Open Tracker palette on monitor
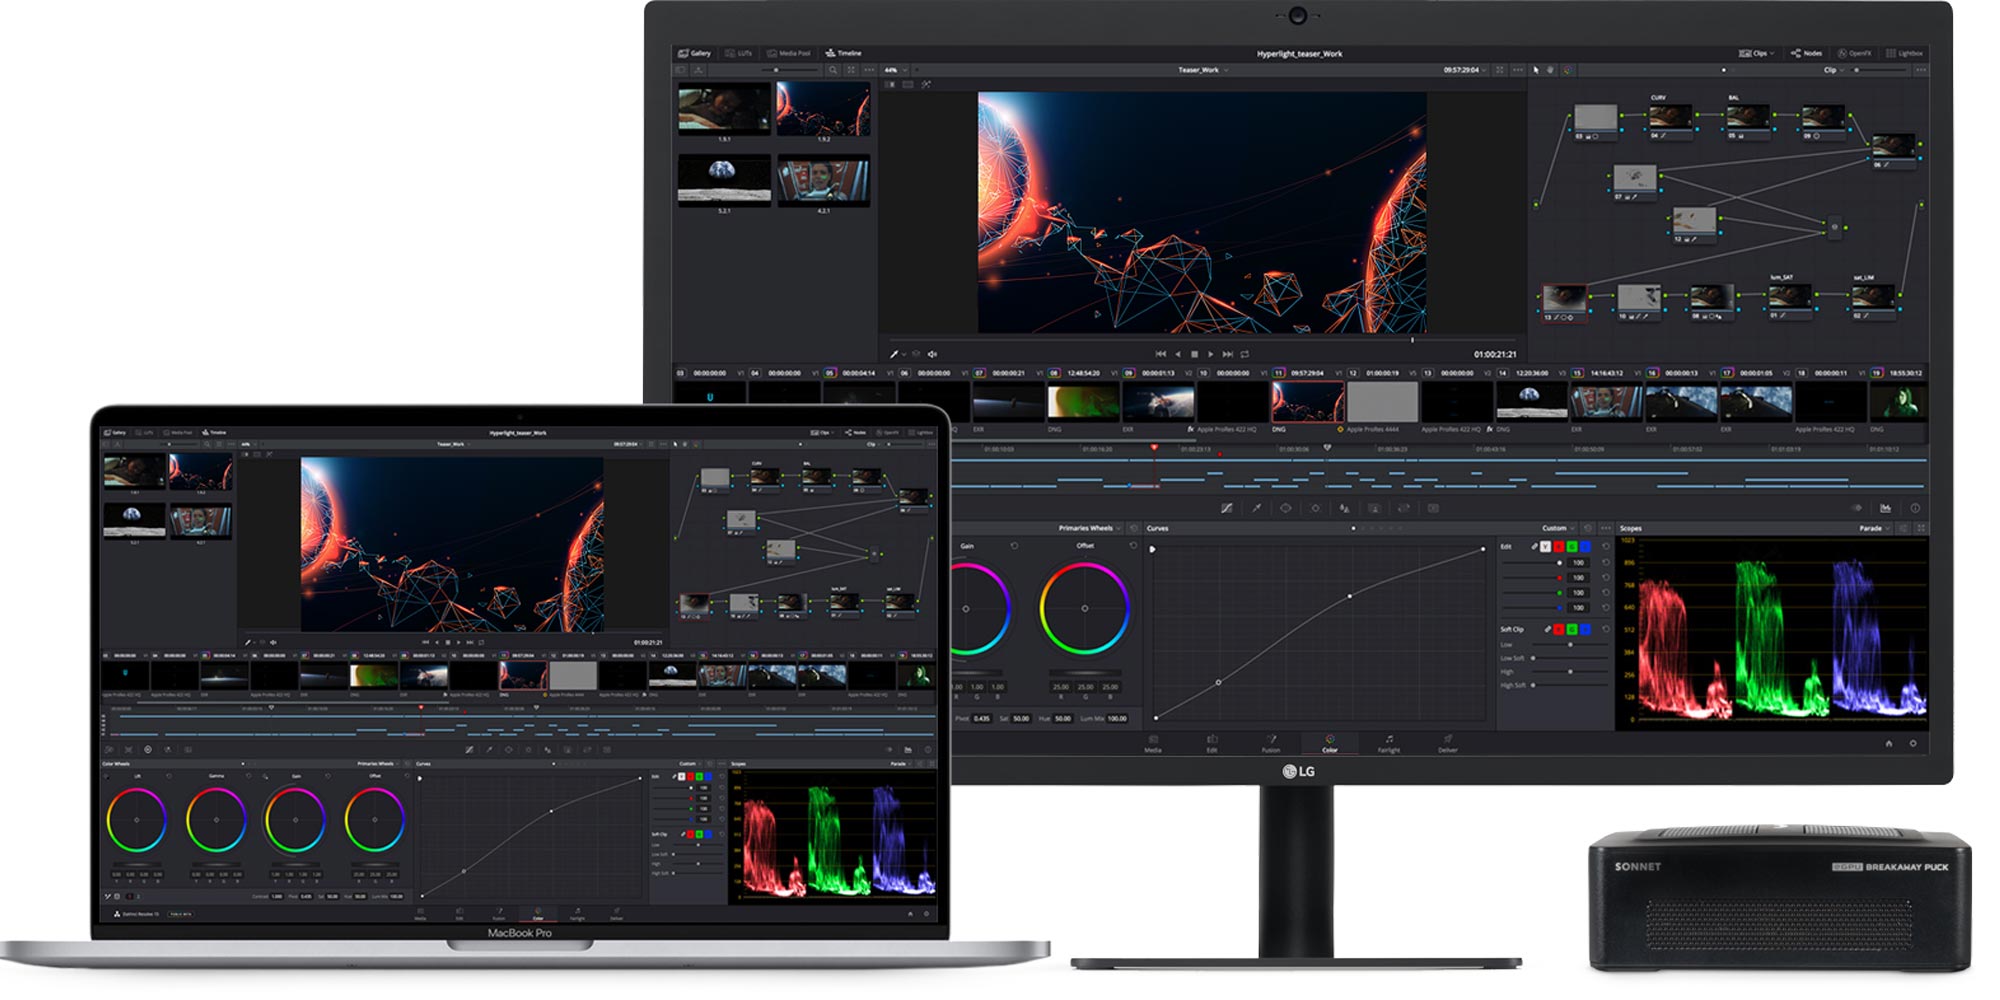2000x1000 pixels. (1315, 508)
